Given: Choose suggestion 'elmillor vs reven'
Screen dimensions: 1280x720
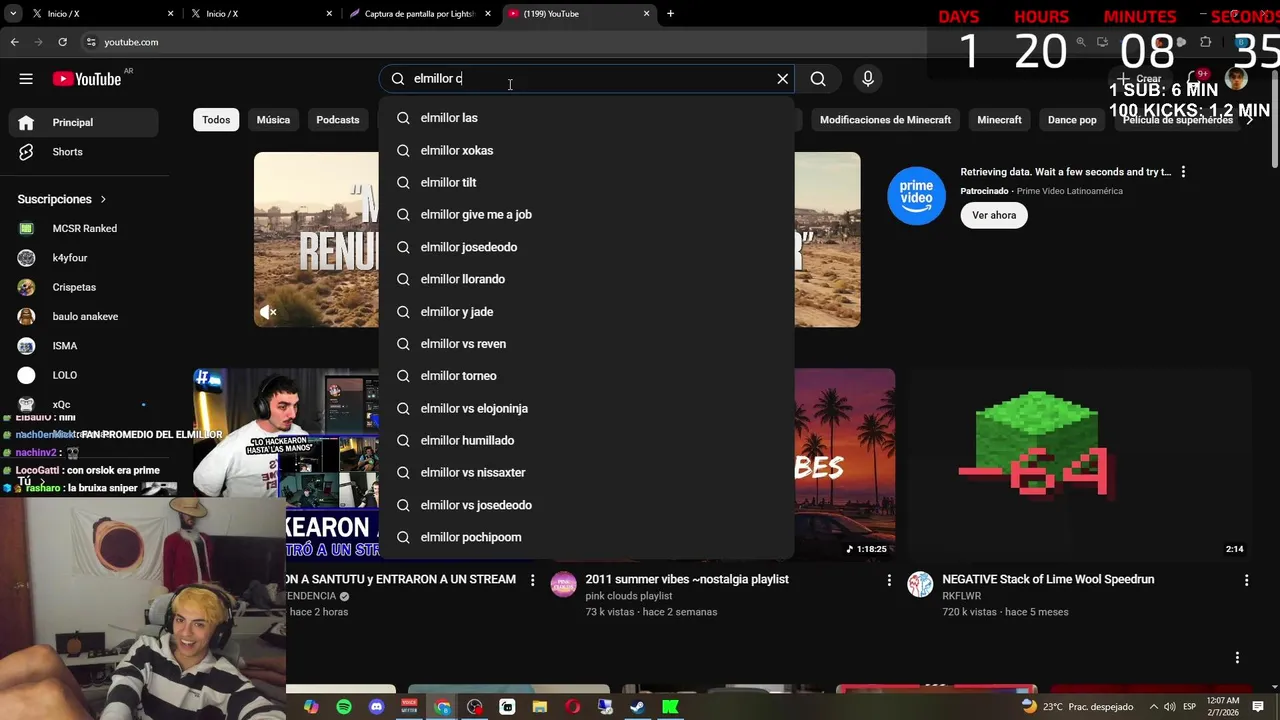Looking at the screenshot, I should [586, 343].
